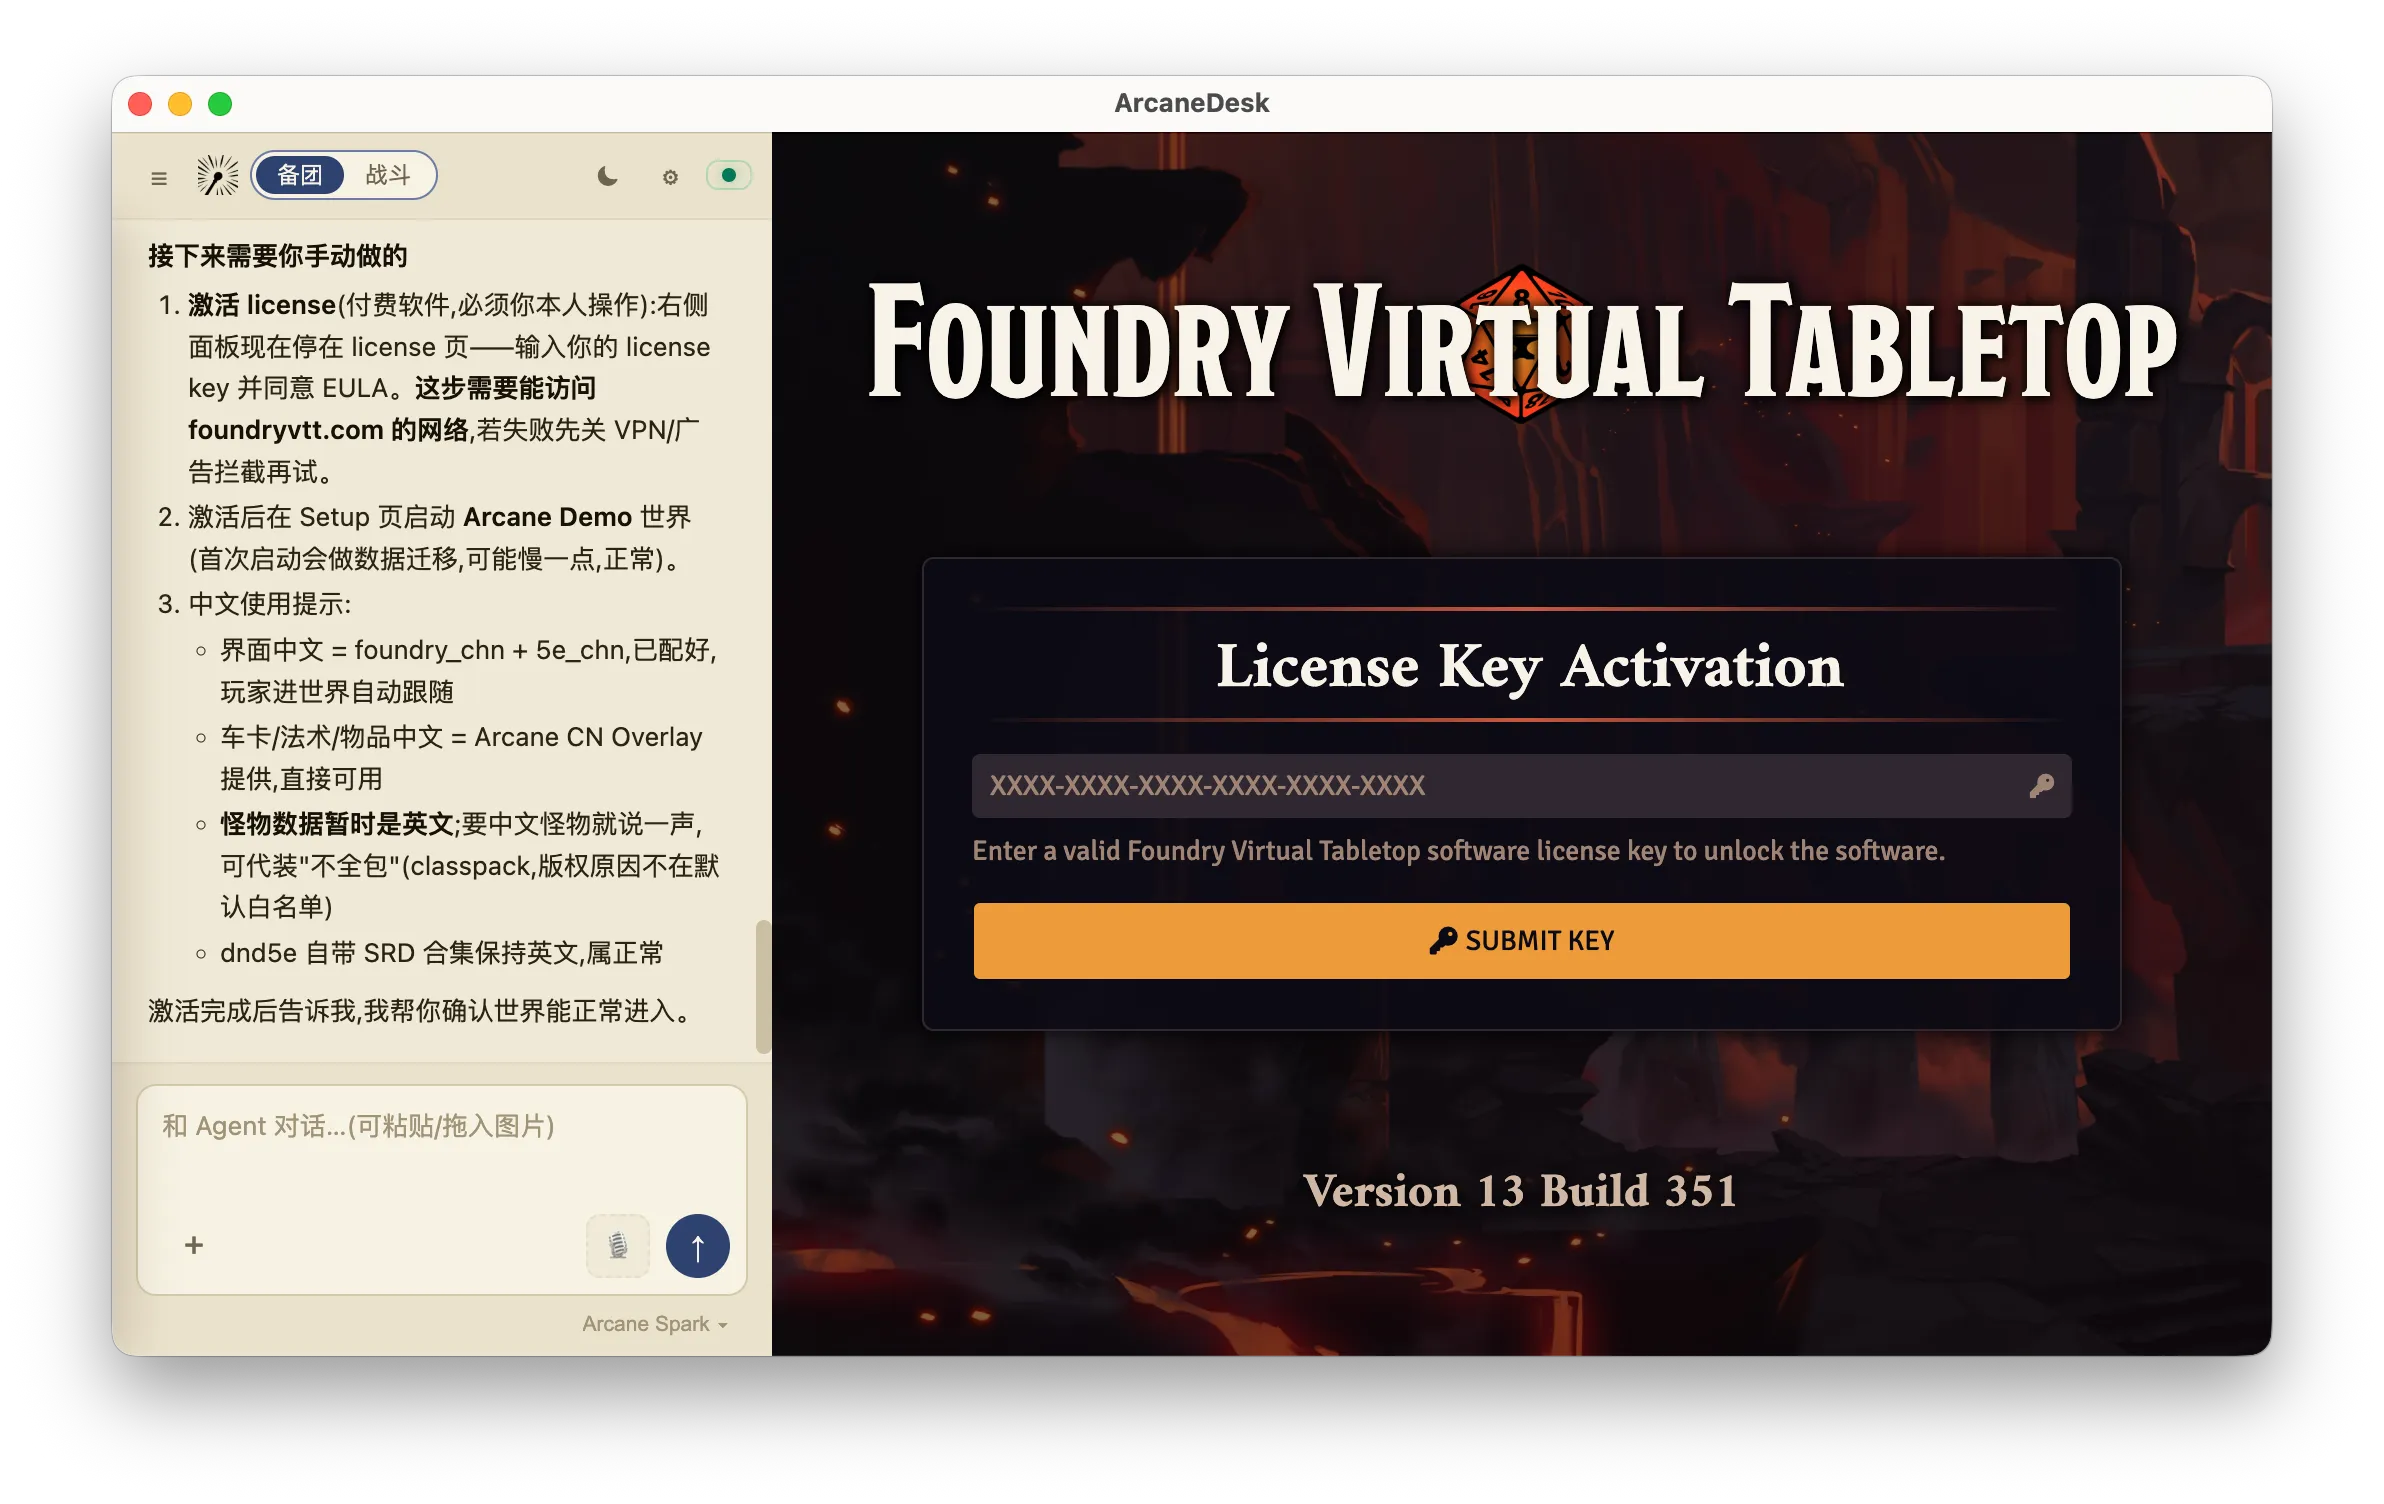2384x1504 pixels.
Task: Add attachment with the plus icon
Action: tap(194, 1245)
